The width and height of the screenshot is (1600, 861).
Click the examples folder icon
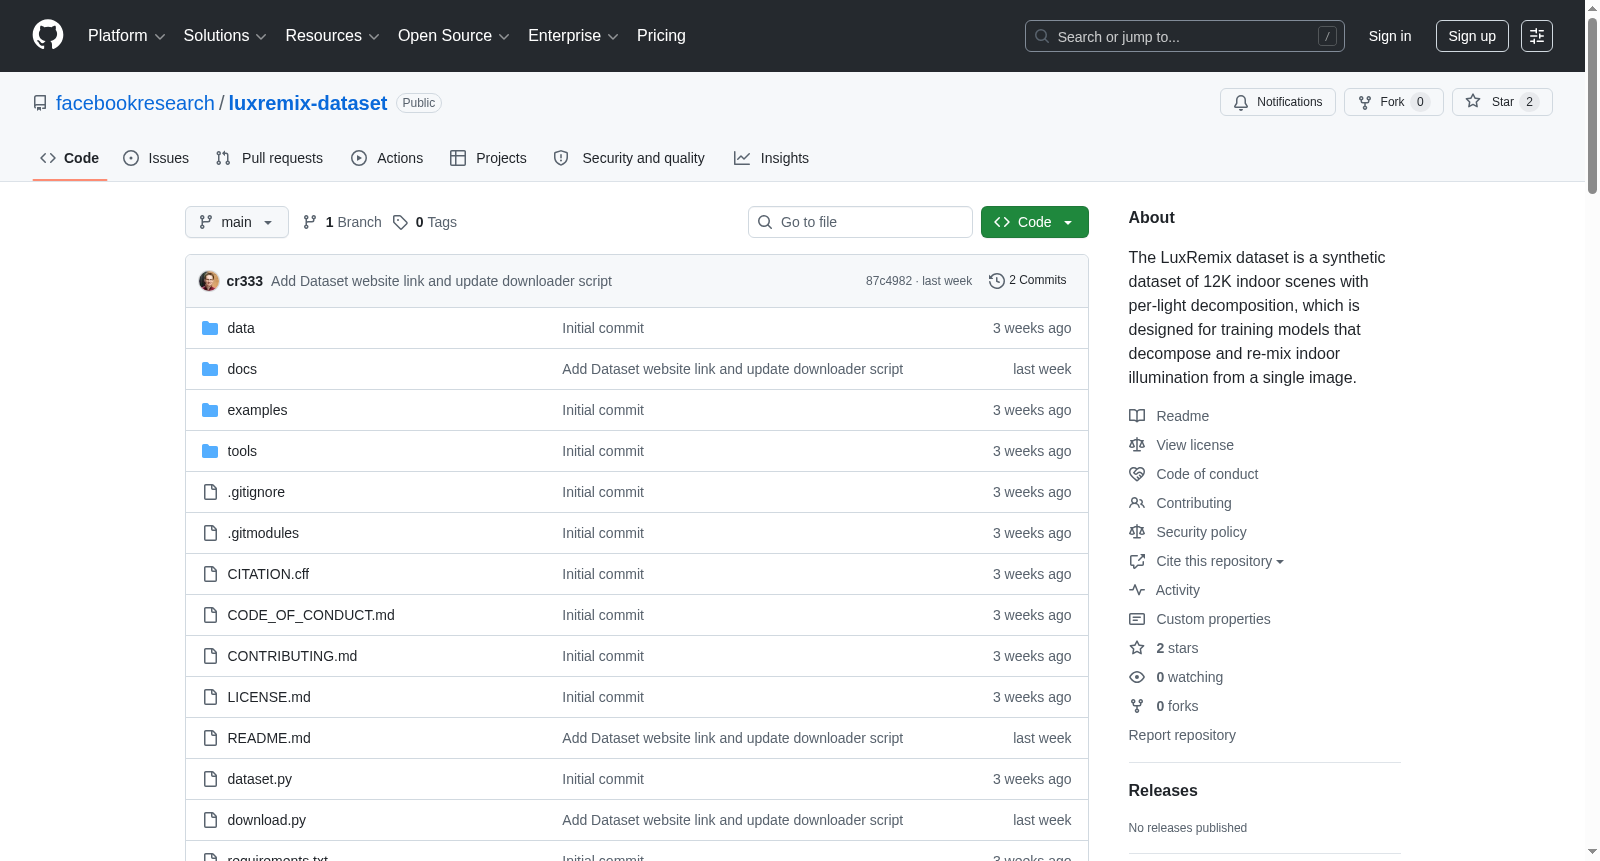[x=210, y=410]
